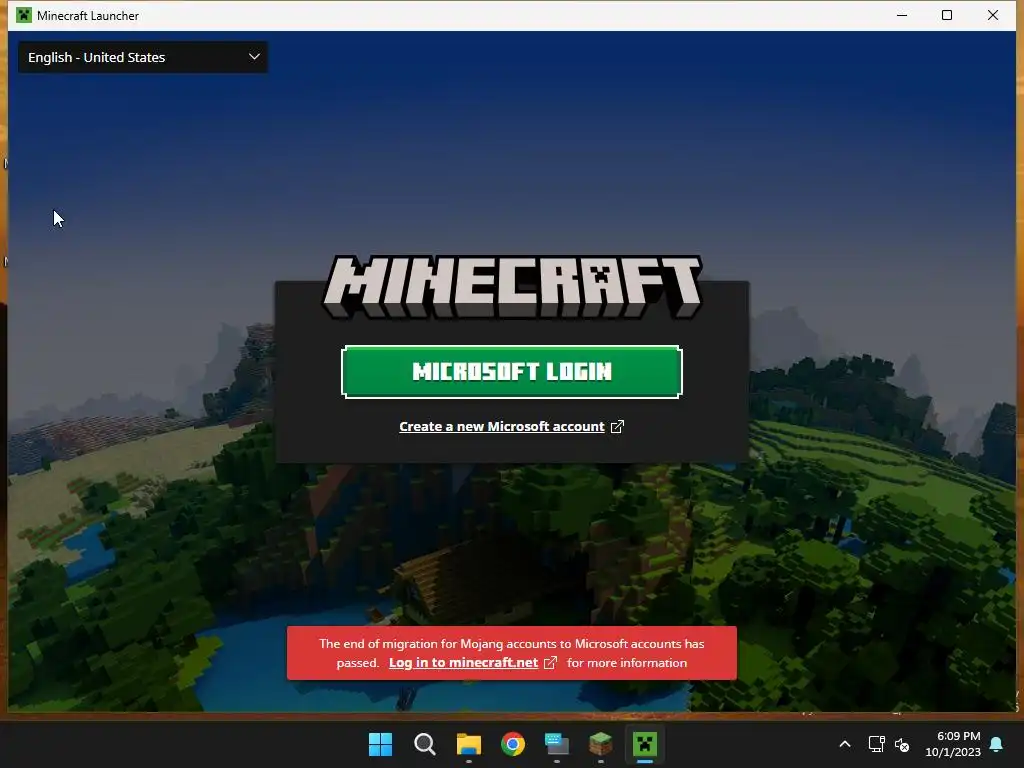This screenshot has width=1024, height=768.
Task: Click the MINECRAFT logo
Action: pyautogui.click(x=513, y=287)
